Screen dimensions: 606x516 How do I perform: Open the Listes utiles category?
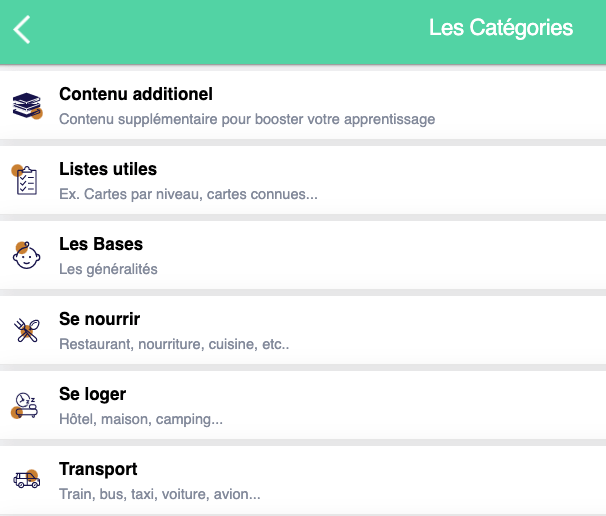tap(108, 169)
